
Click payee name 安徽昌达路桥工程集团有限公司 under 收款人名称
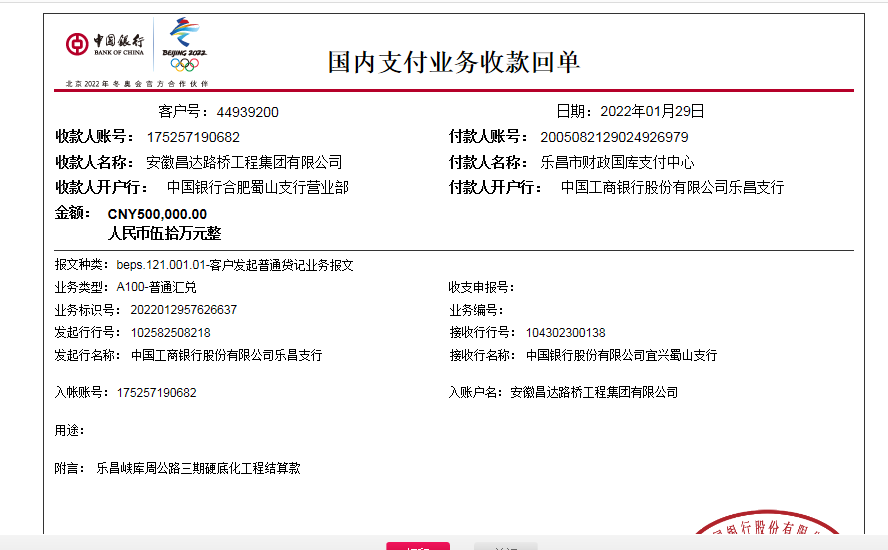(x=244, y=162)
